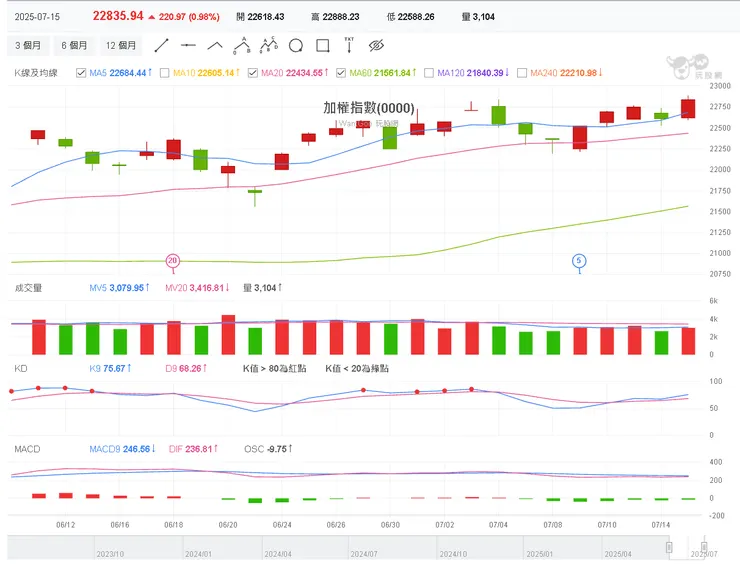This screenshot has height=567, width=740.
Task: Select the angle polyline drawing tool
Action: point(215,46)
